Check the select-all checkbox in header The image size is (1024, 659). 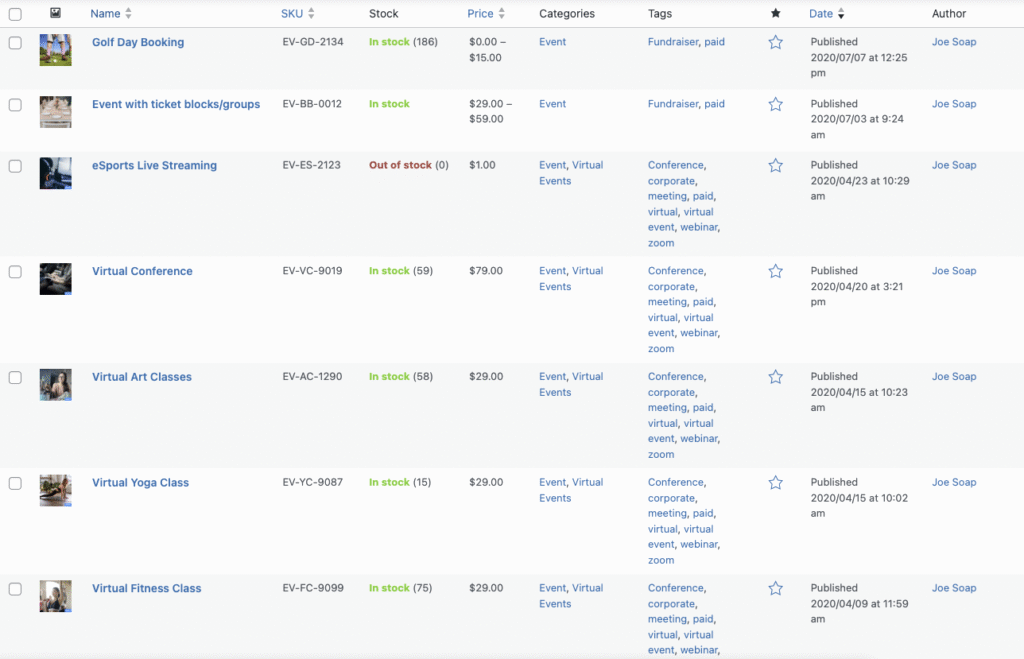point(15,14)
